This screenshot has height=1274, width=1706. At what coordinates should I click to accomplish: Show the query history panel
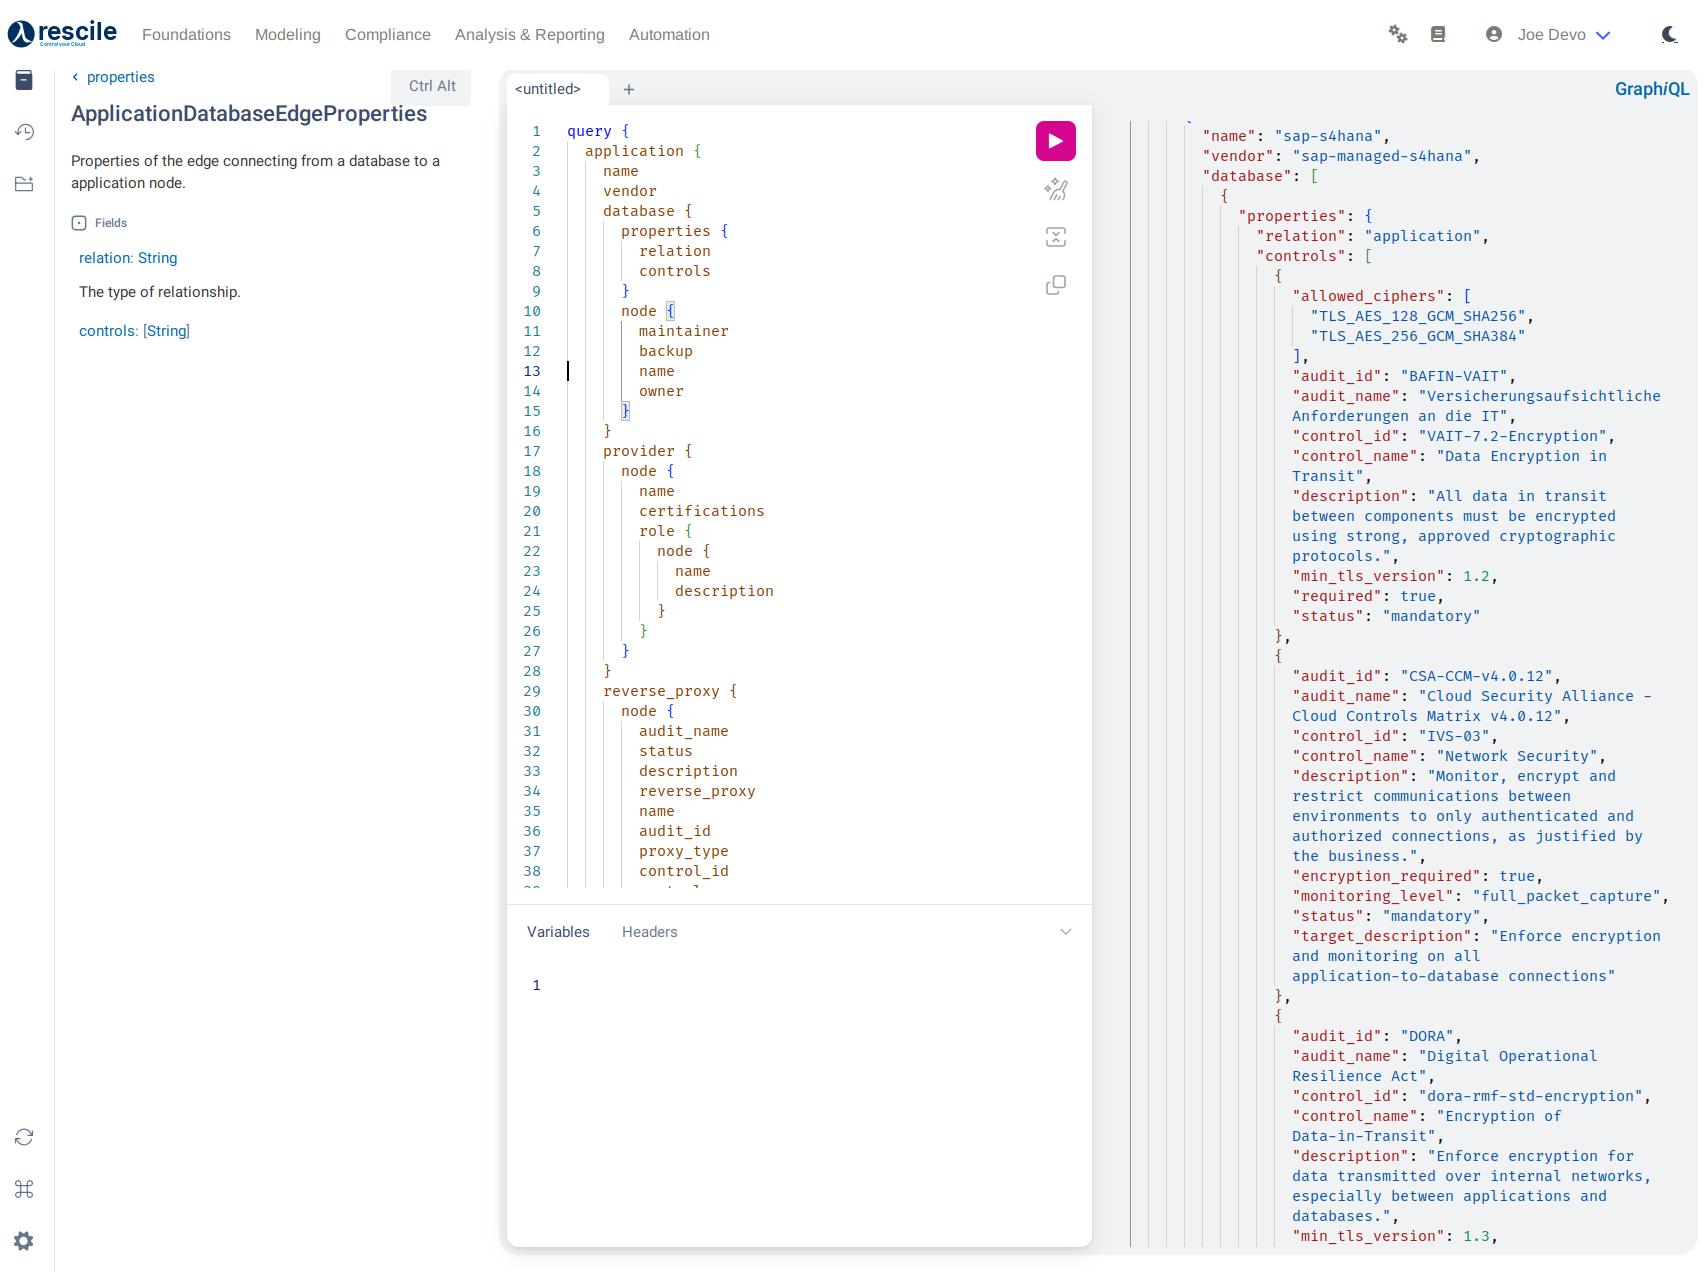pos(24,132)
